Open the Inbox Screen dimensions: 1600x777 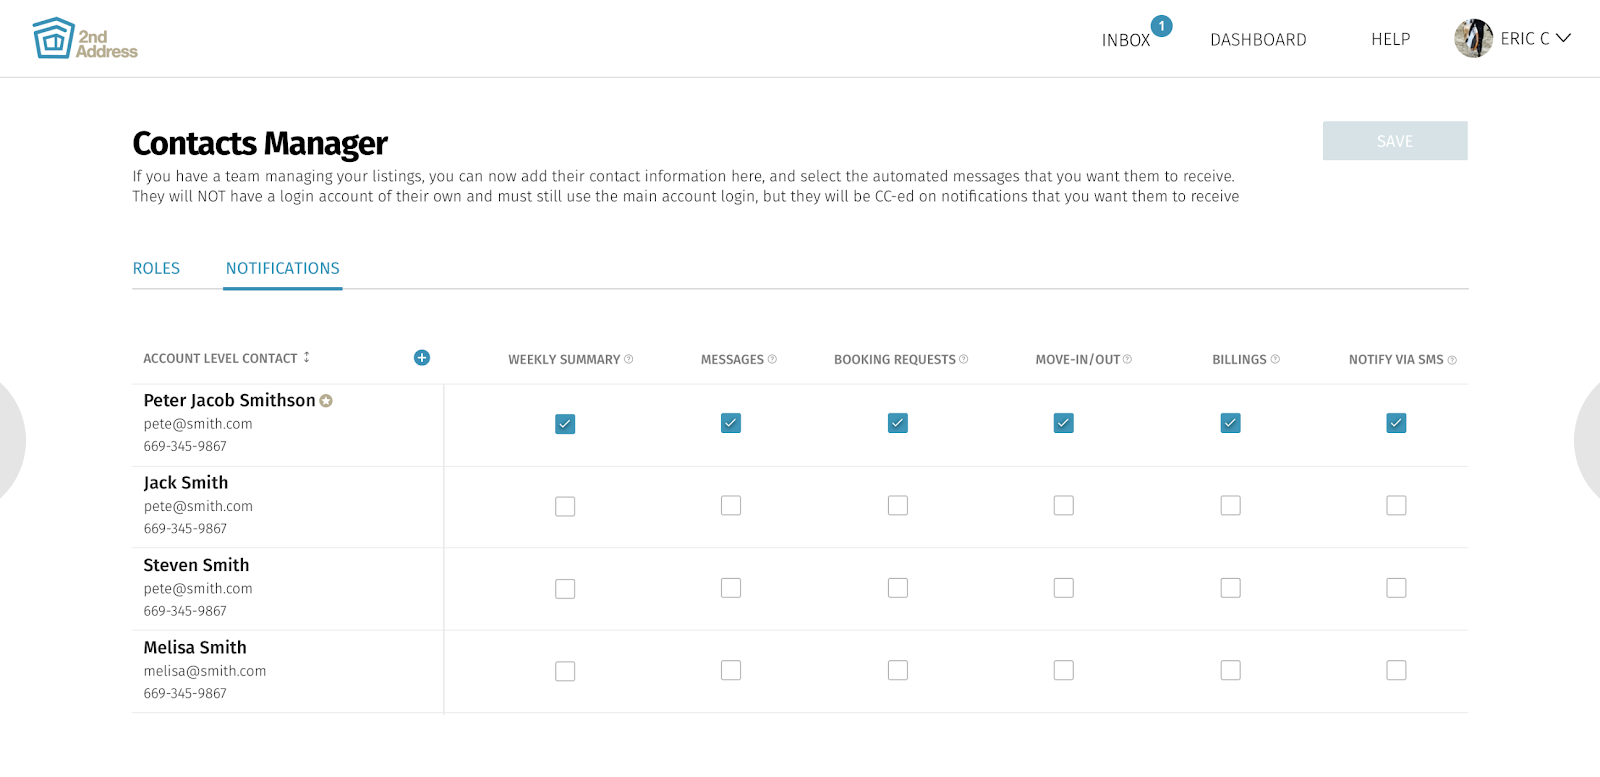point(1126,40)
